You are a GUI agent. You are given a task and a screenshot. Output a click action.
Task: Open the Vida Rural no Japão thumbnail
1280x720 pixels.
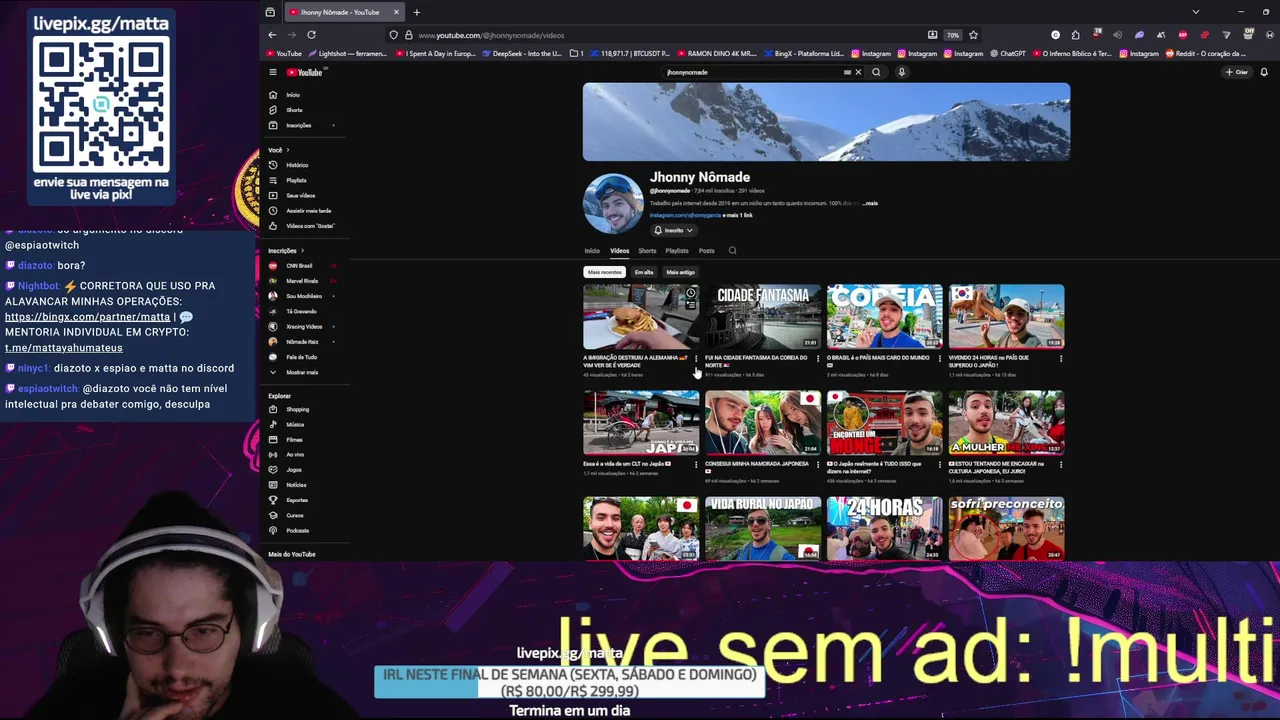click(x=763, y=528)
